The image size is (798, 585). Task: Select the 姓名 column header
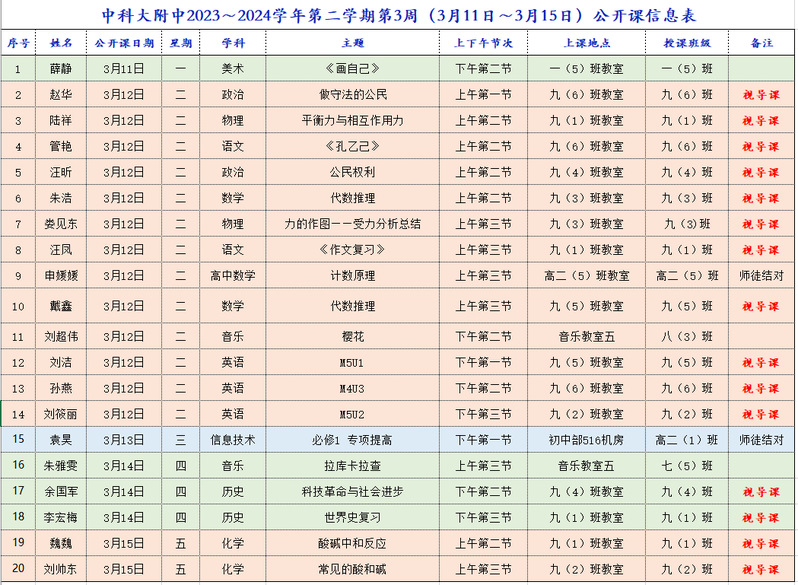coord(61,43)
